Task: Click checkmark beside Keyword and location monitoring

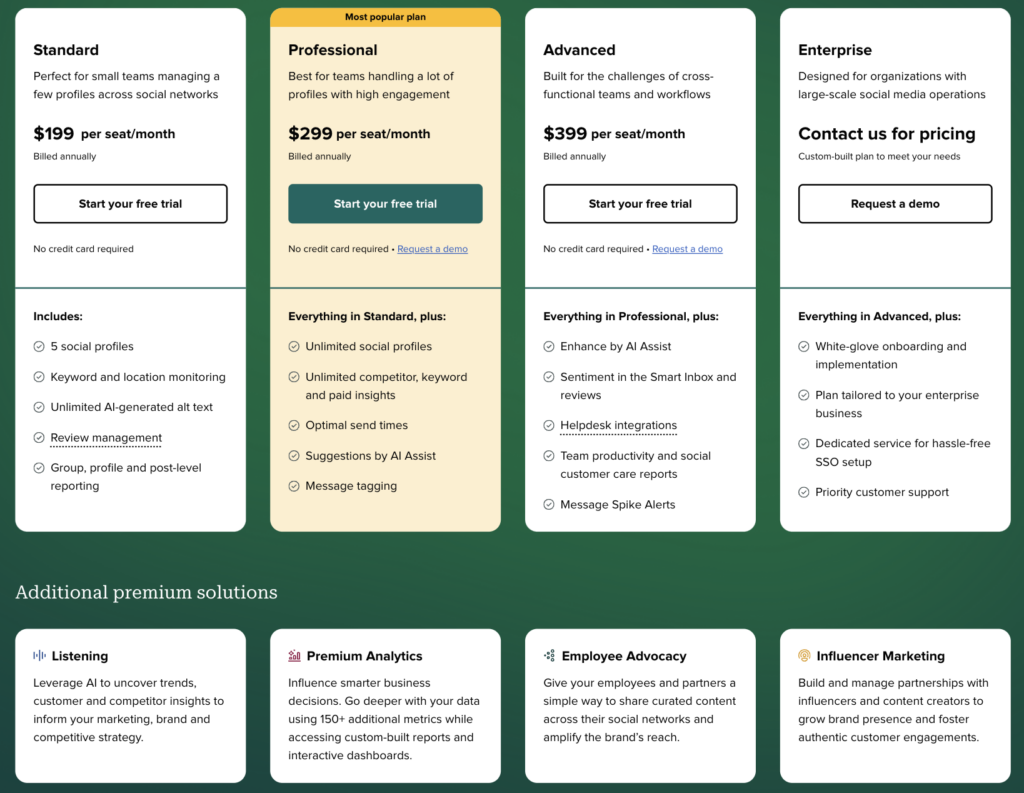Action: tap(39, 377)
